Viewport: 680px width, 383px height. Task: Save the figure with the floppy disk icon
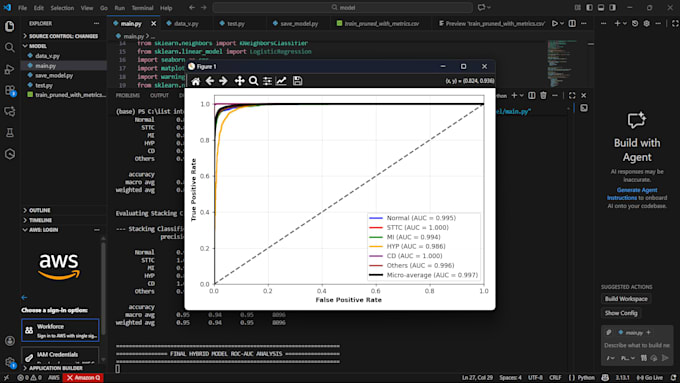[298, 81]
